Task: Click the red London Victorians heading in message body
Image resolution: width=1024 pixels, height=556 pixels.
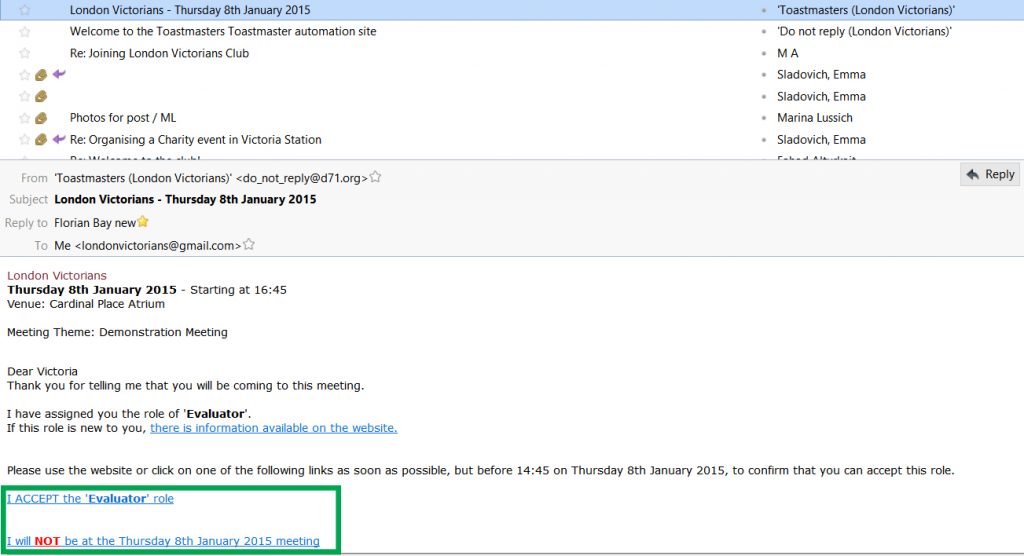Action: [x=57, y=276]
